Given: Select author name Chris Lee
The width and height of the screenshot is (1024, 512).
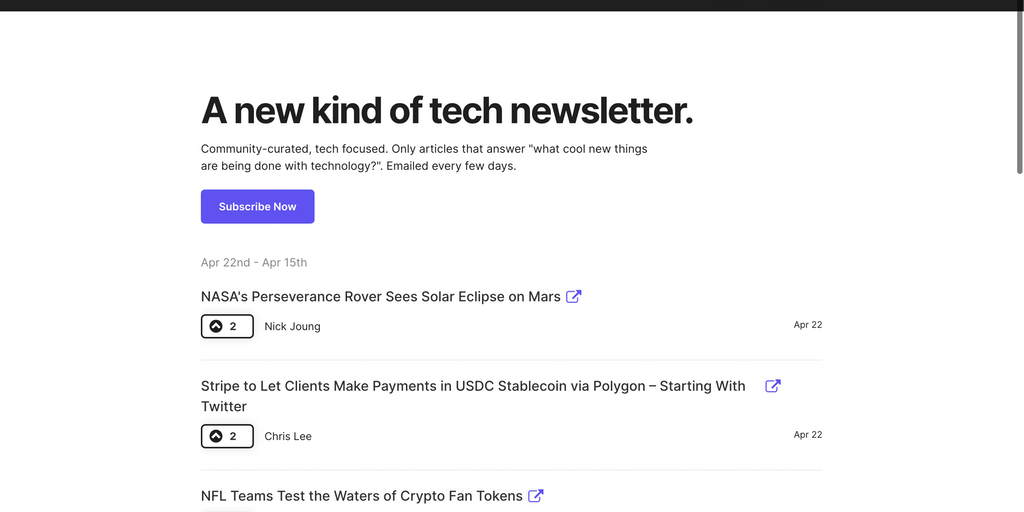Looking at the screenshot, I should pyautogui.click(x=288, y=436).
